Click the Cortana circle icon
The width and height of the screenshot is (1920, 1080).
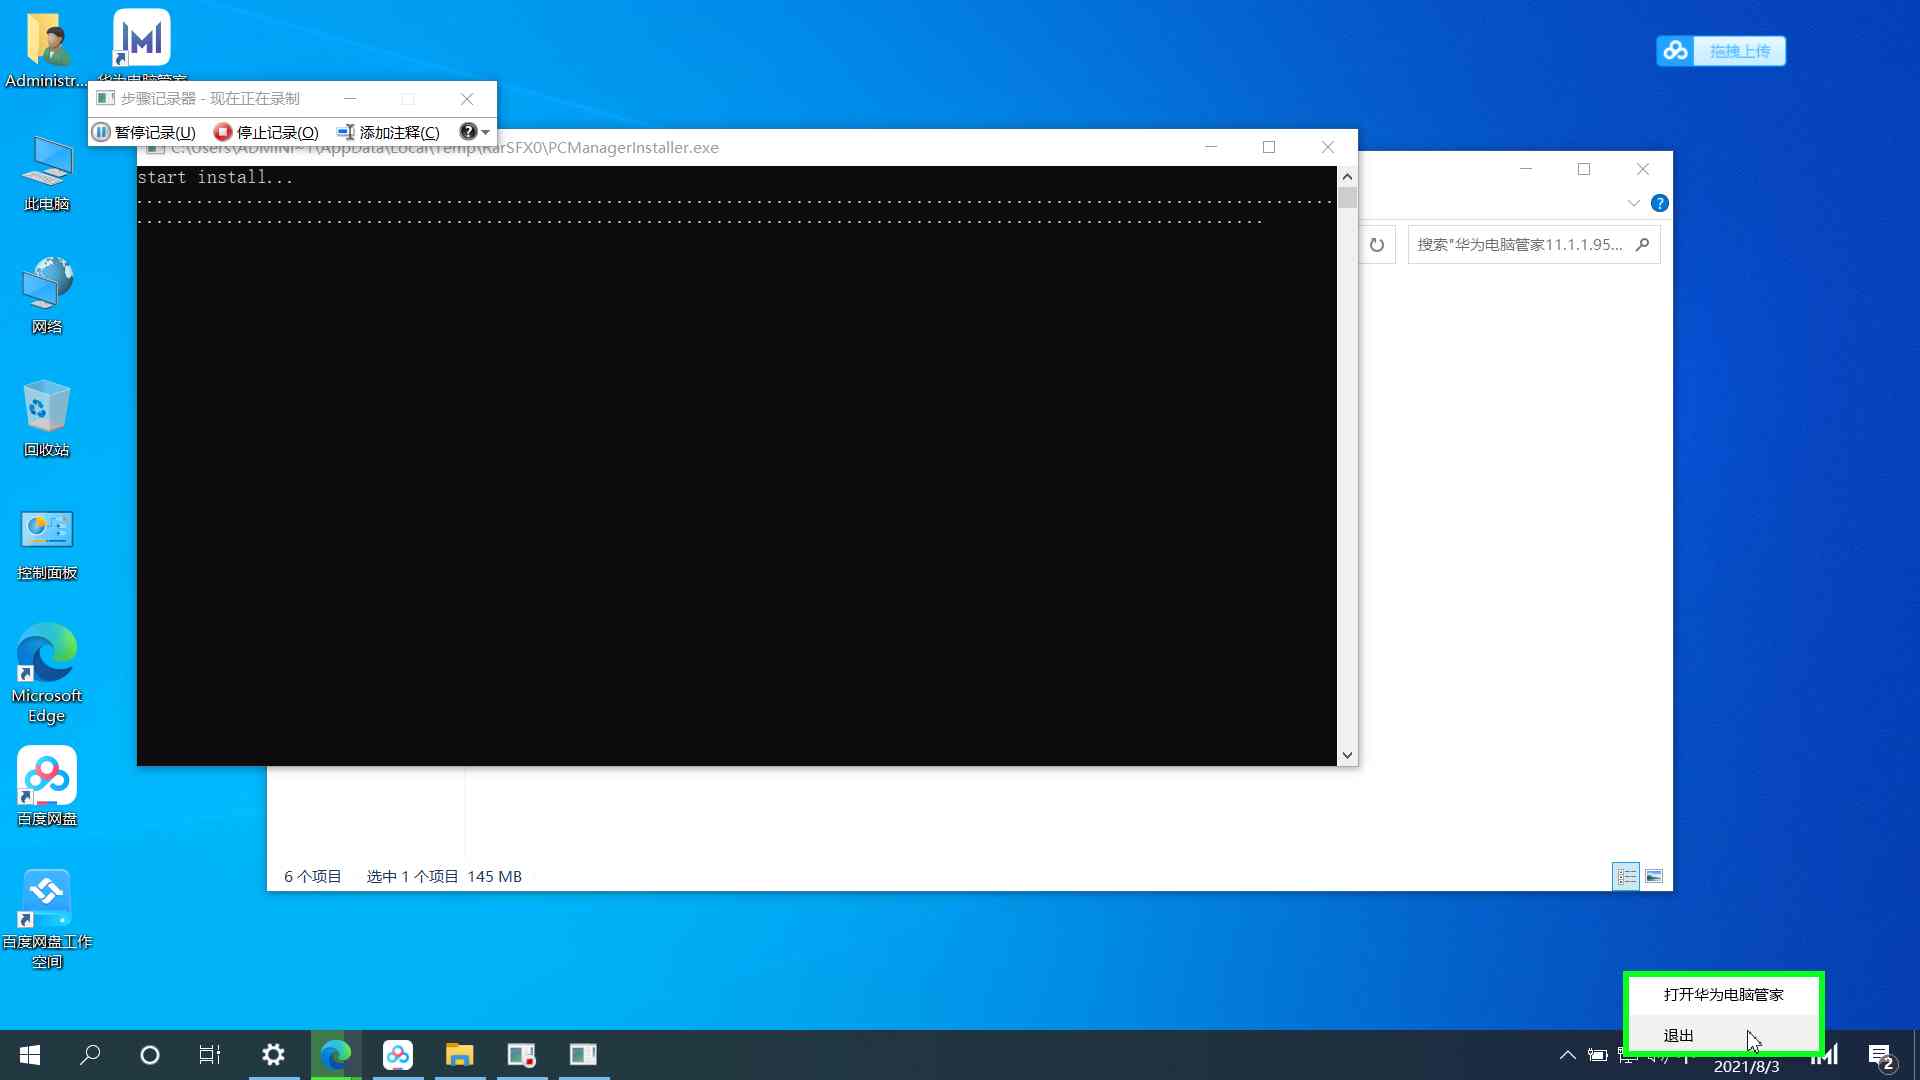(150, 1054)
